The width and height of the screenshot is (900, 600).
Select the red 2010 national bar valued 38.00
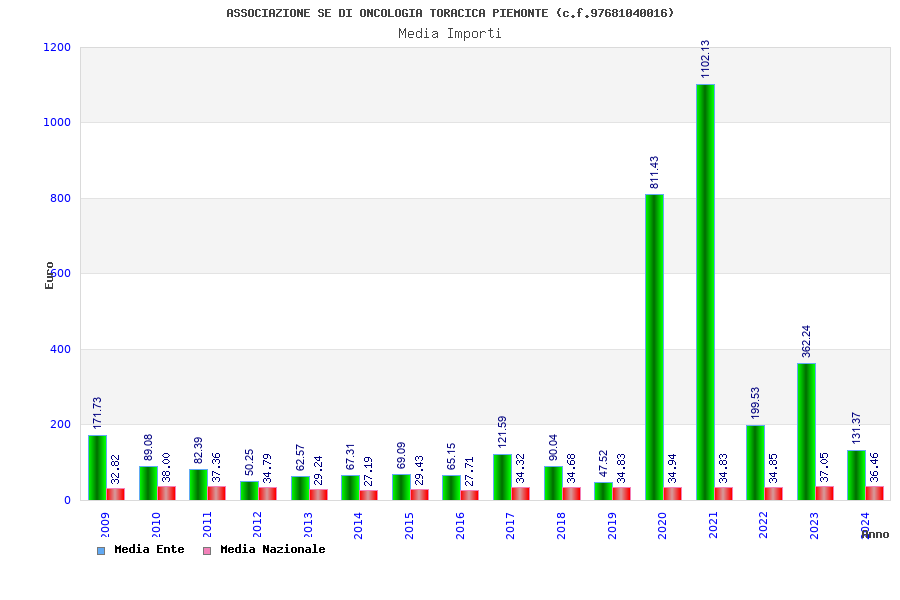pyautogui.click(x=166, y=493)
